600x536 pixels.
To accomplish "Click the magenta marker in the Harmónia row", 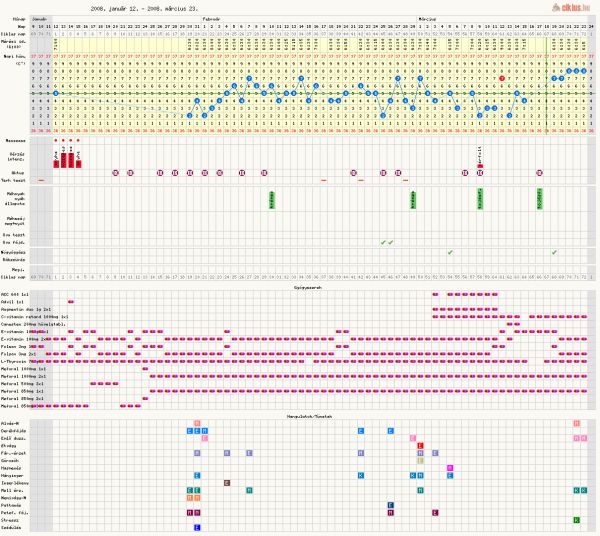I will click(x=450, y=468).
